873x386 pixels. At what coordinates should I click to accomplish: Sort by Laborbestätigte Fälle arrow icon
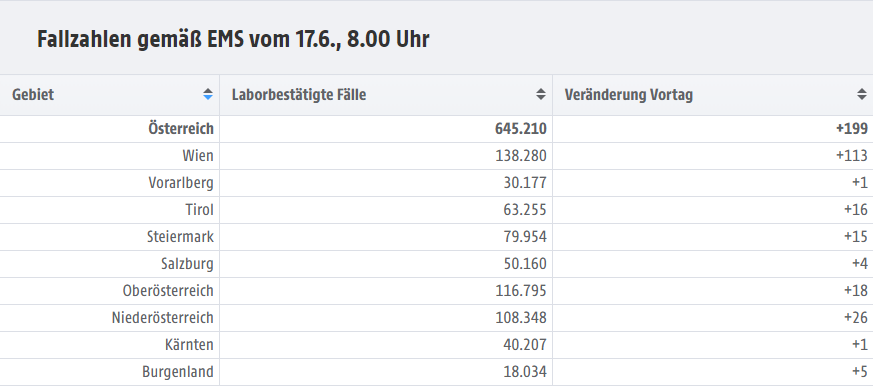coord(541,95)
